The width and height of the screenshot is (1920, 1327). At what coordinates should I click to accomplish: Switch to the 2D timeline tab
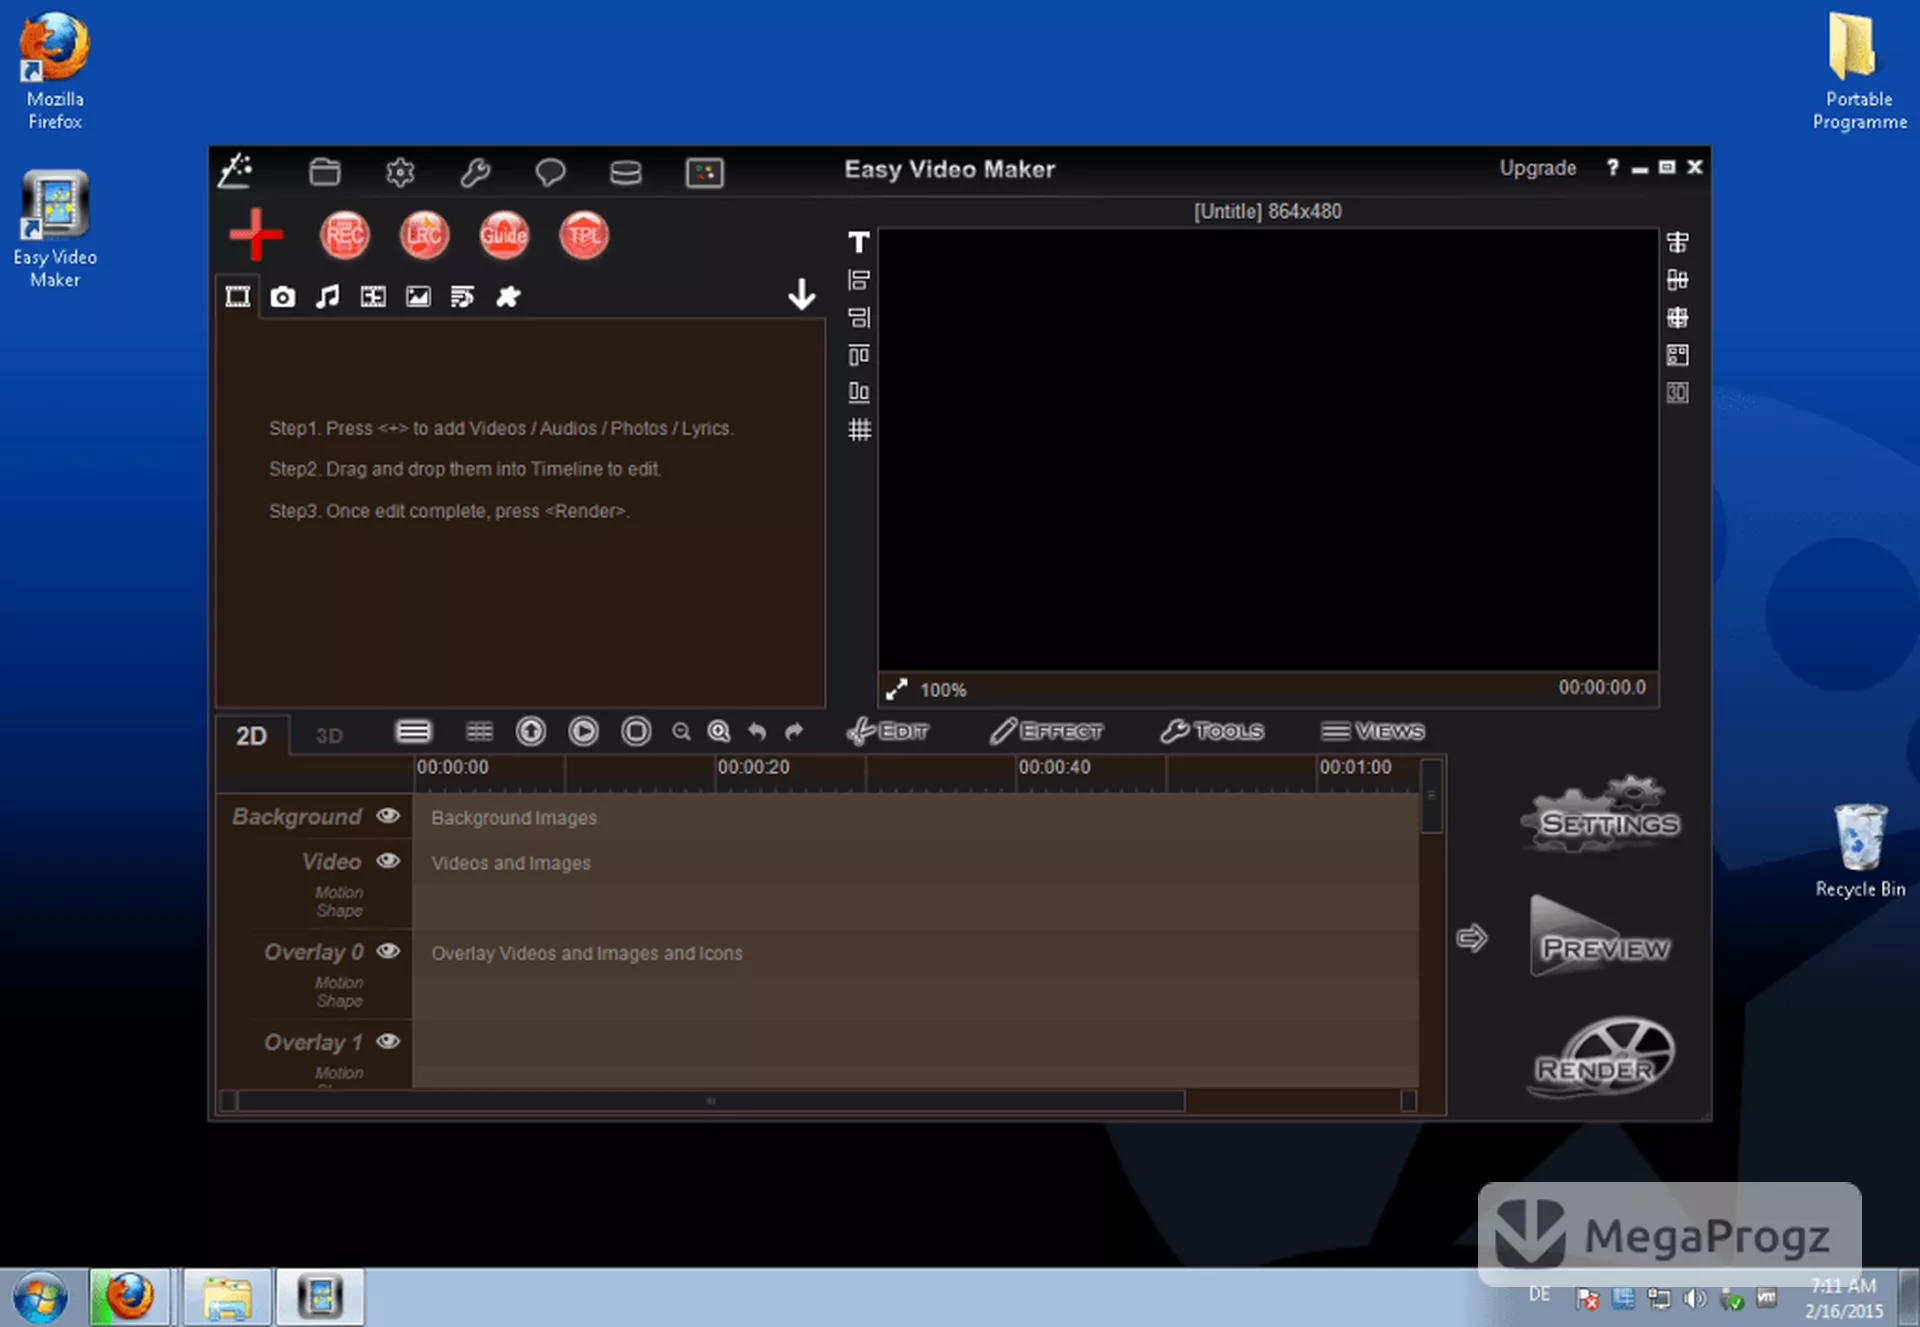click(x=251, y=736)
